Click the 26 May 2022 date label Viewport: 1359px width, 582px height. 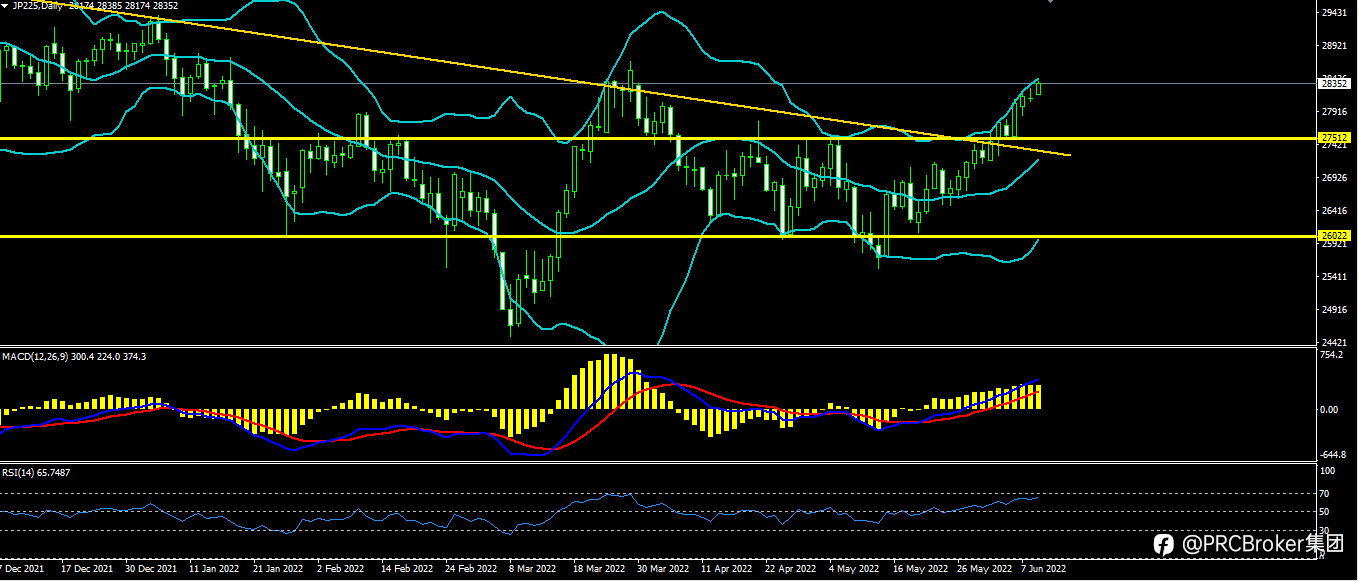983,568
